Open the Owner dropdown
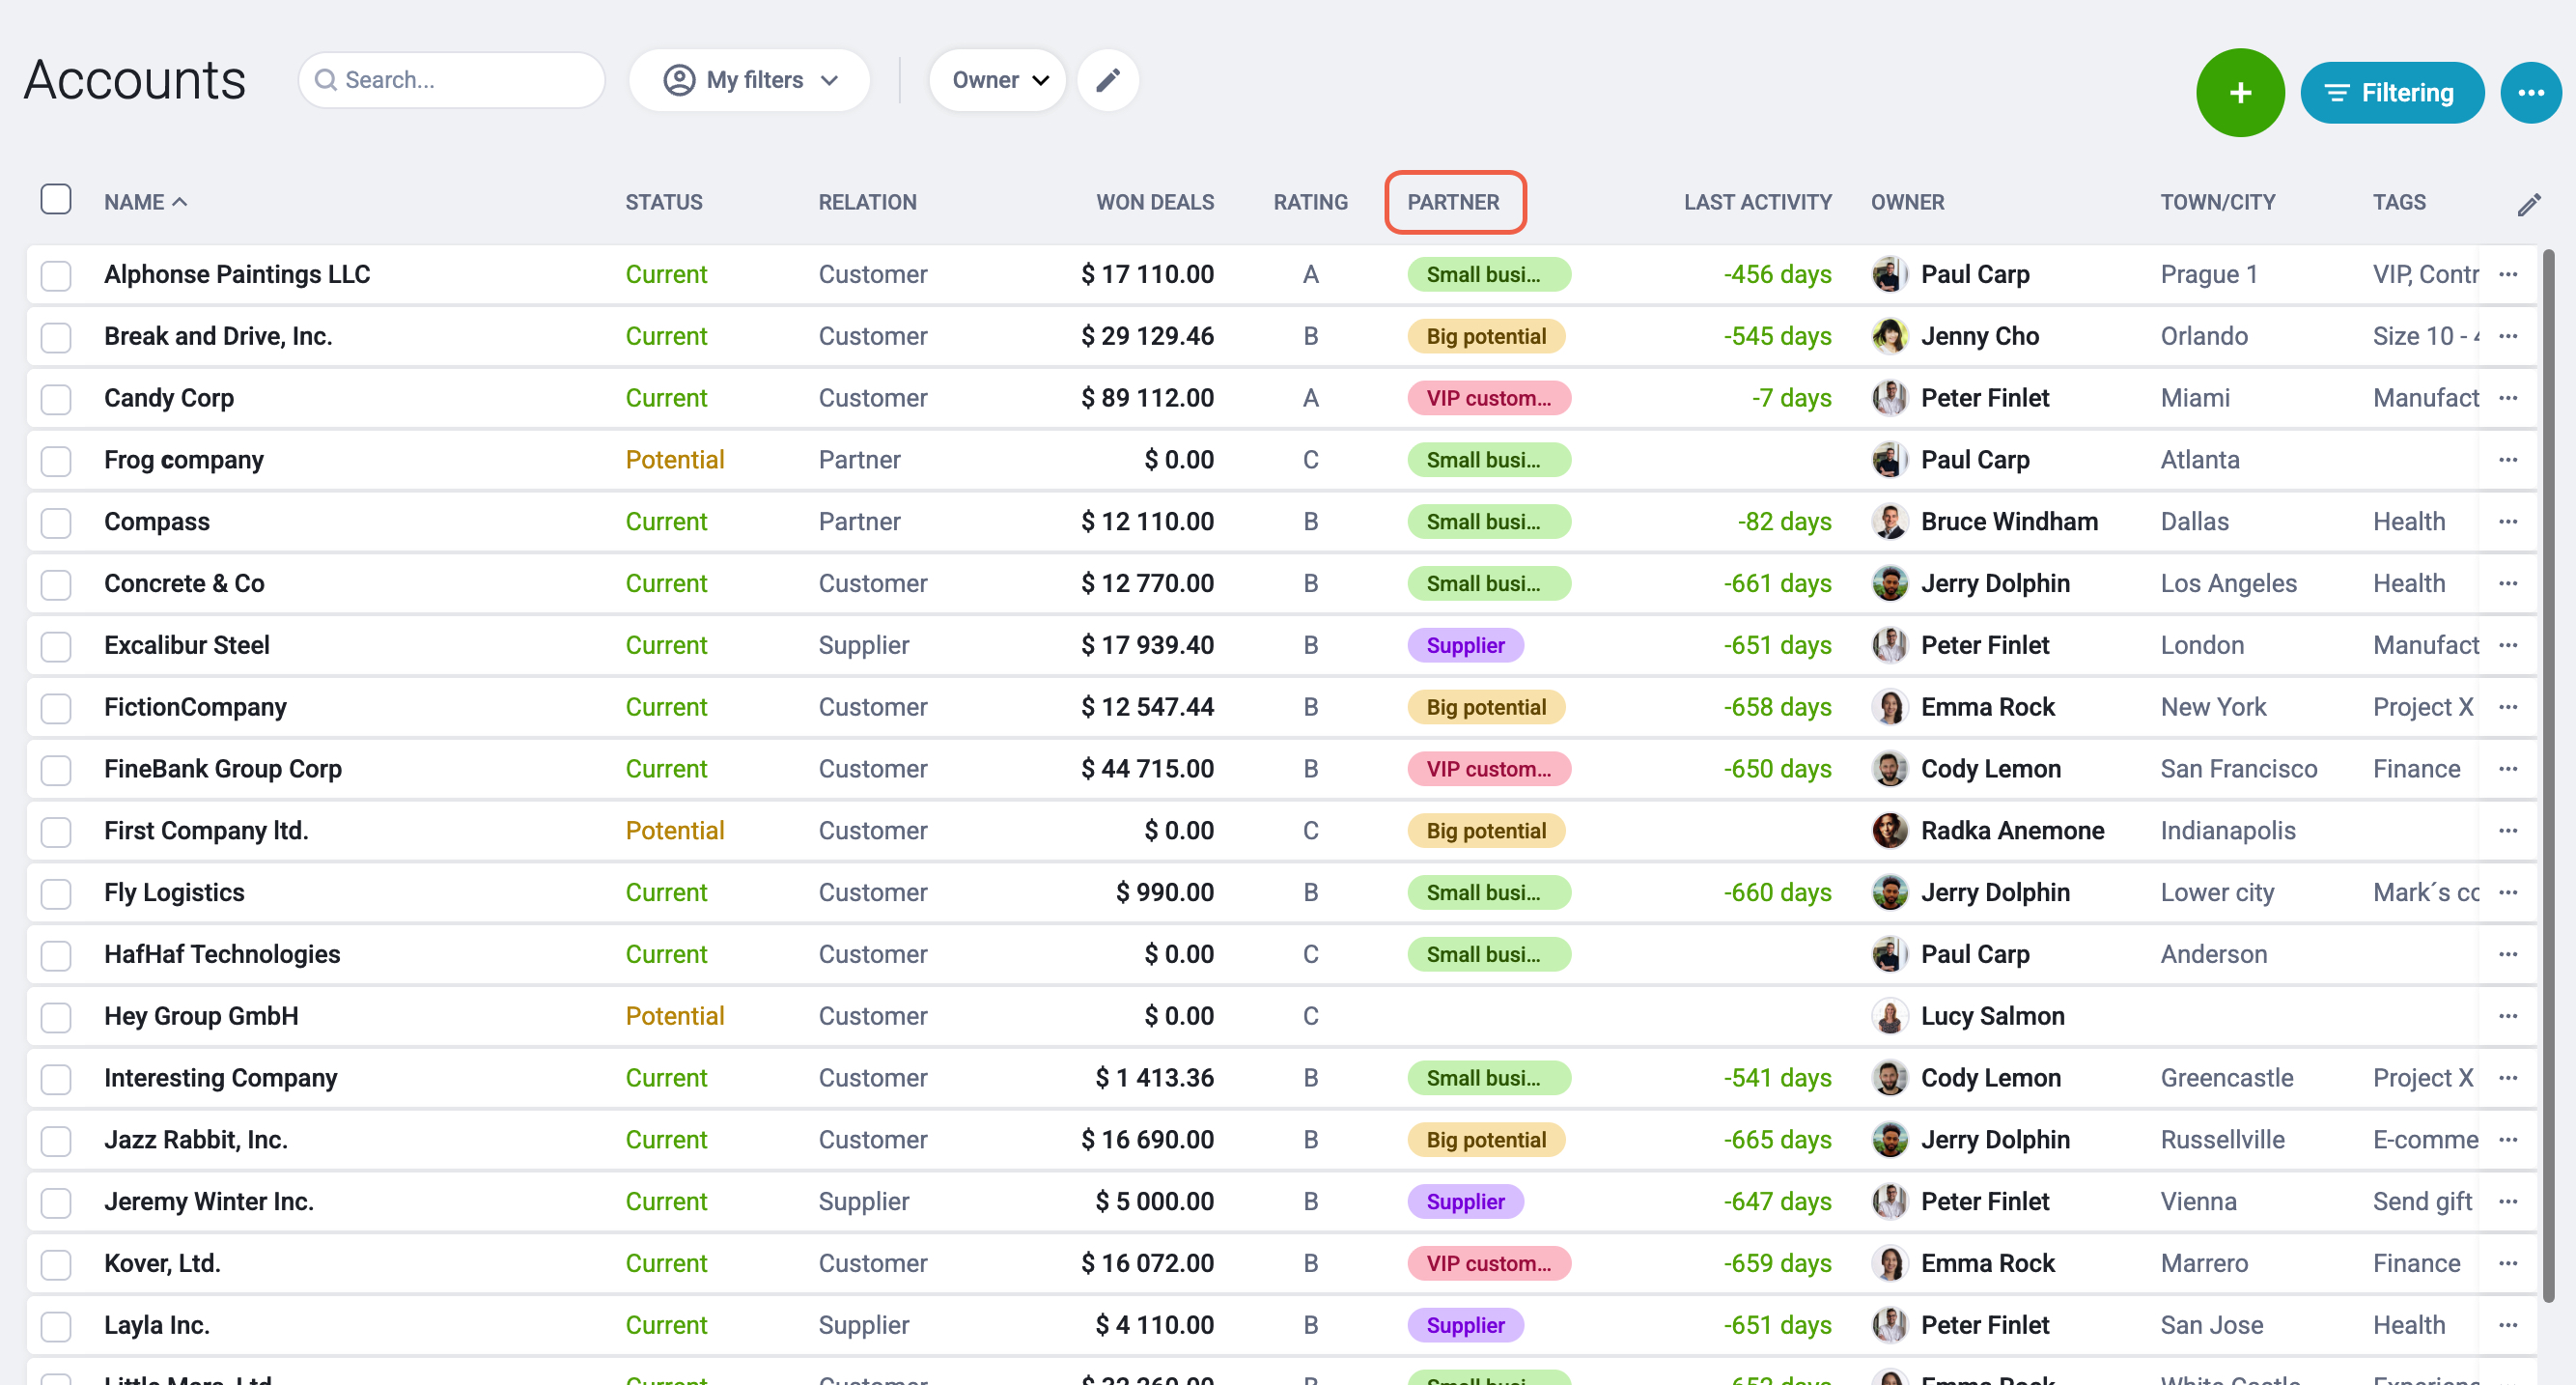 [x=997, y=80]
